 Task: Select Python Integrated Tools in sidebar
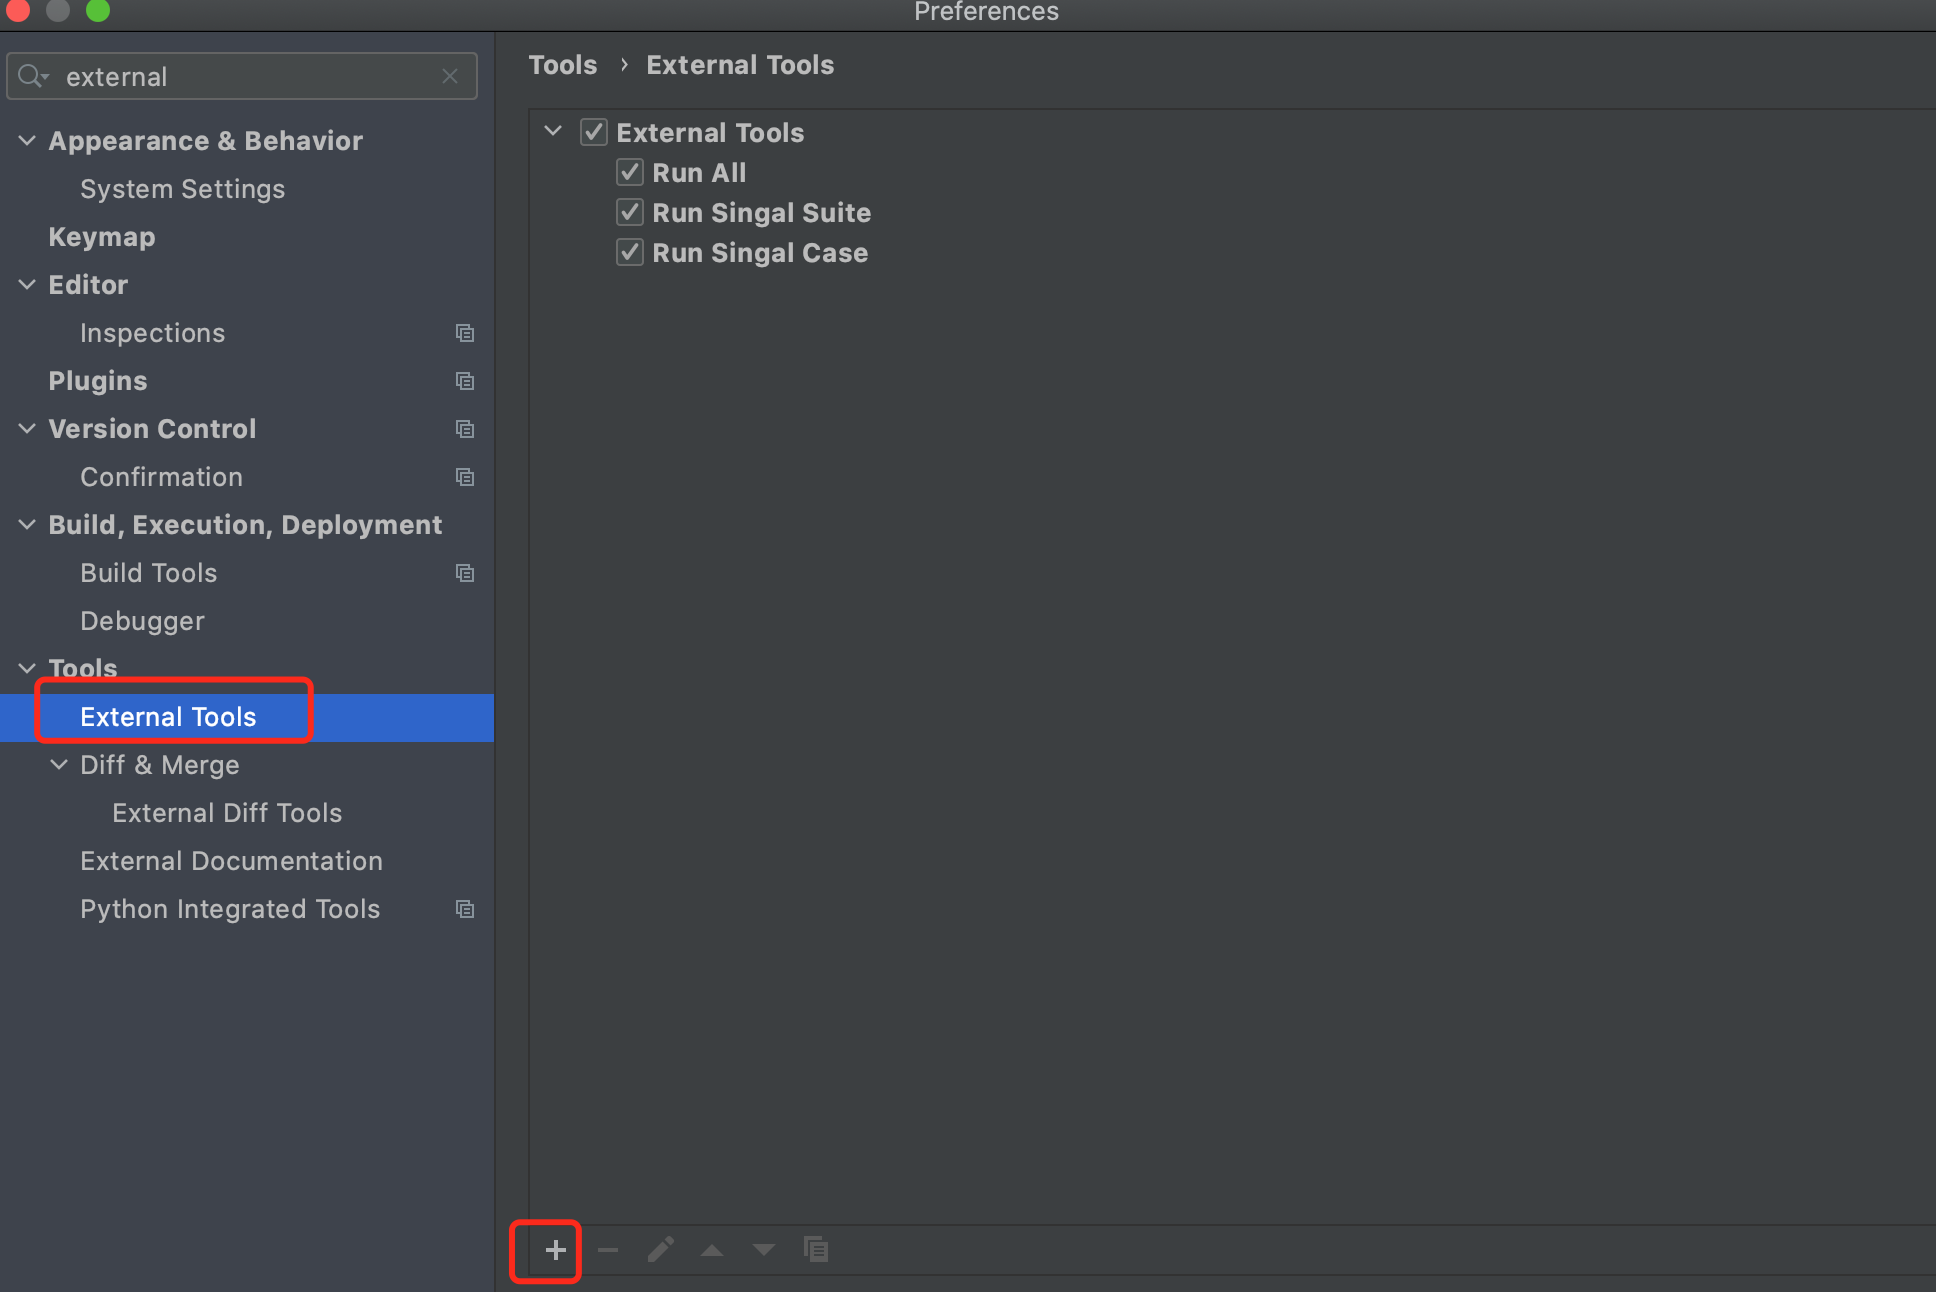click(230, 909)
